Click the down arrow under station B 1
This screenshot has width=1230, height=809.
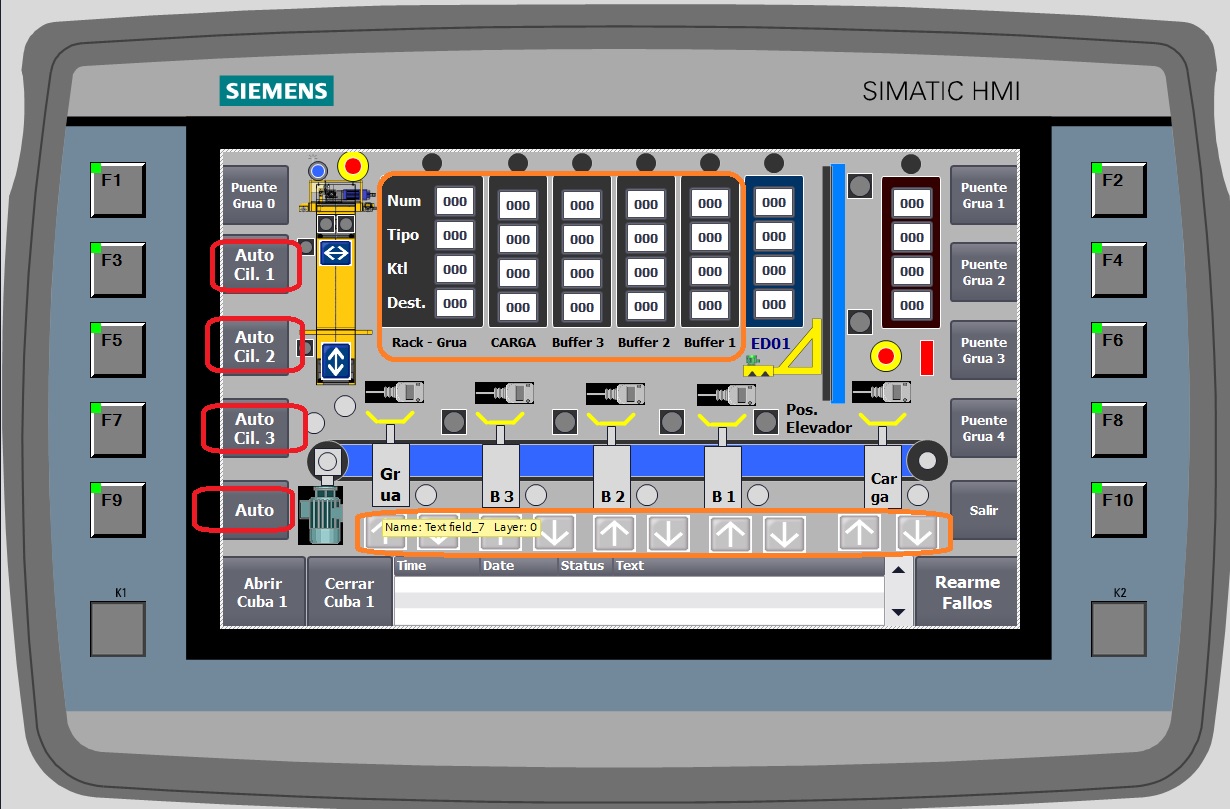pos(785,533)
